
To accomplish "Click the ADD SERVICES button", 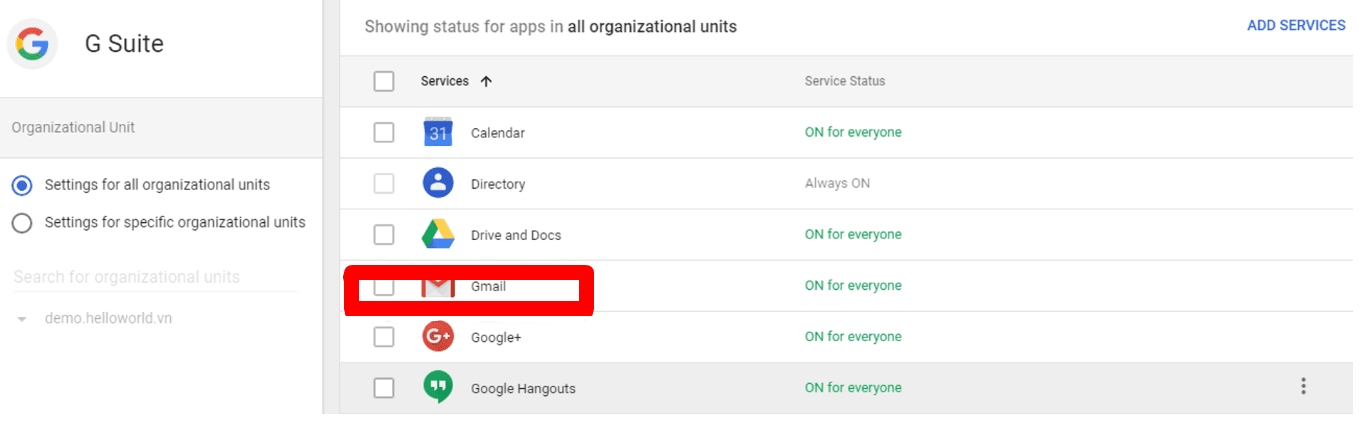I will pos(1296,25).
